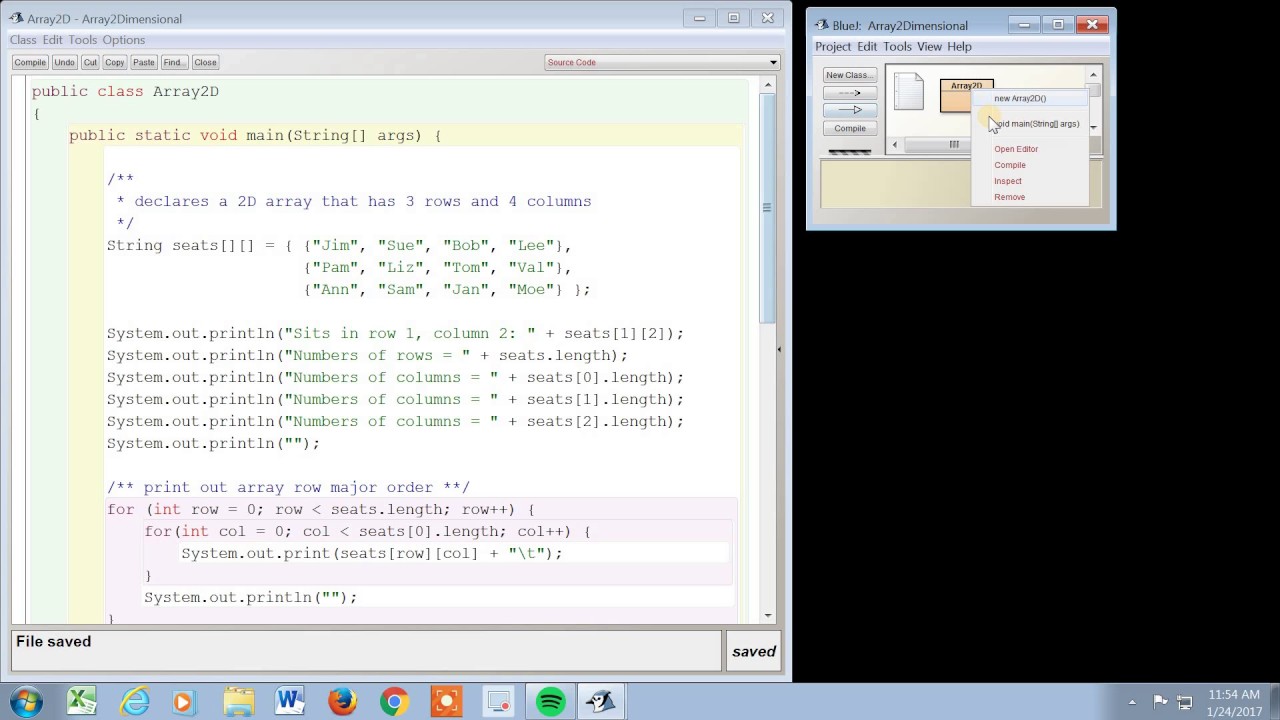This screenshot has width=1280, height=720.
Task: Click the network icon in the system tray
Action: click(1185, 702)
